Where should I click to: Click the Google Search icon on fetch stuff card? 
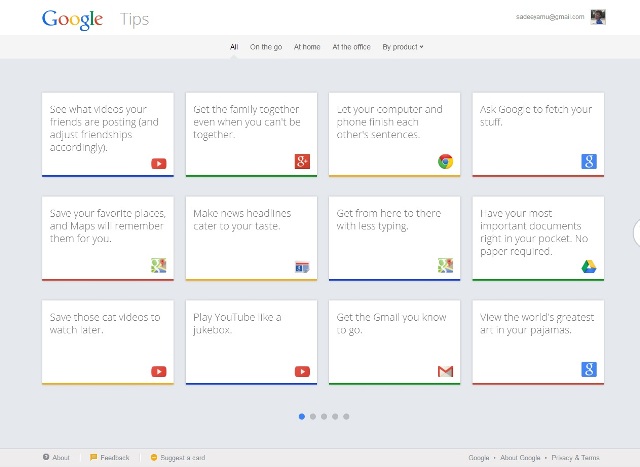[588, 162]
